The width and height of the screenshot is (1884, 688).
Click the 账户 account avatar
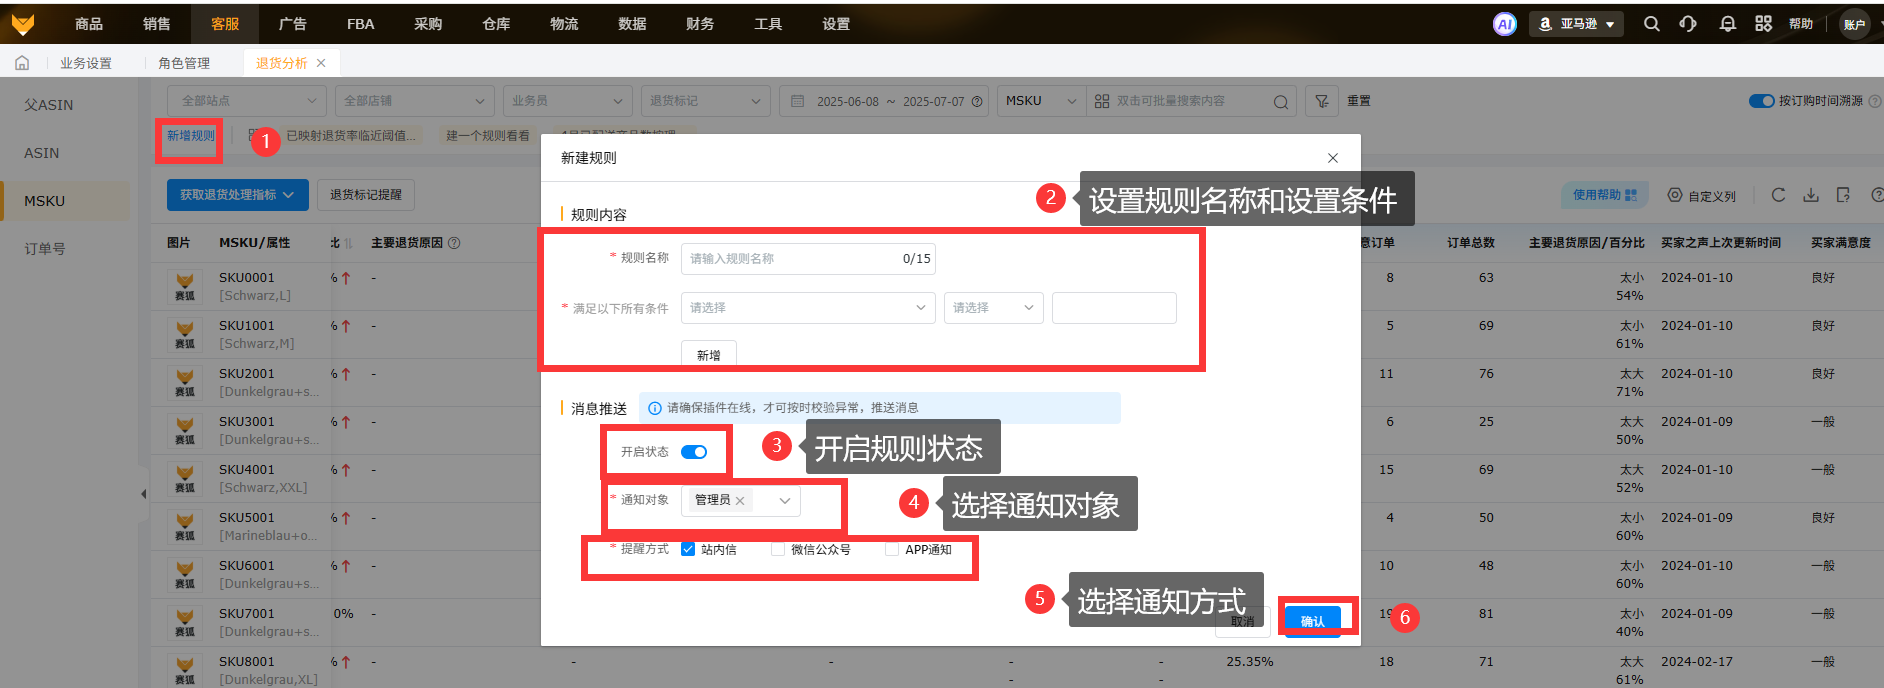(1855, 24)
